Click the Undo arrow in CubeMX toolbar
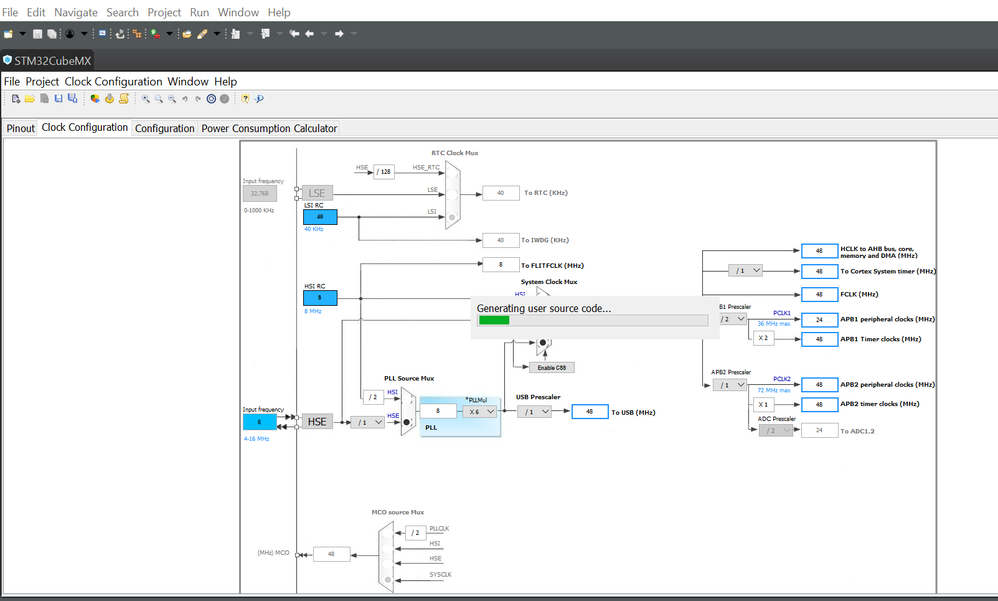This screenshot has height=601, width=998. click(185, 99)
